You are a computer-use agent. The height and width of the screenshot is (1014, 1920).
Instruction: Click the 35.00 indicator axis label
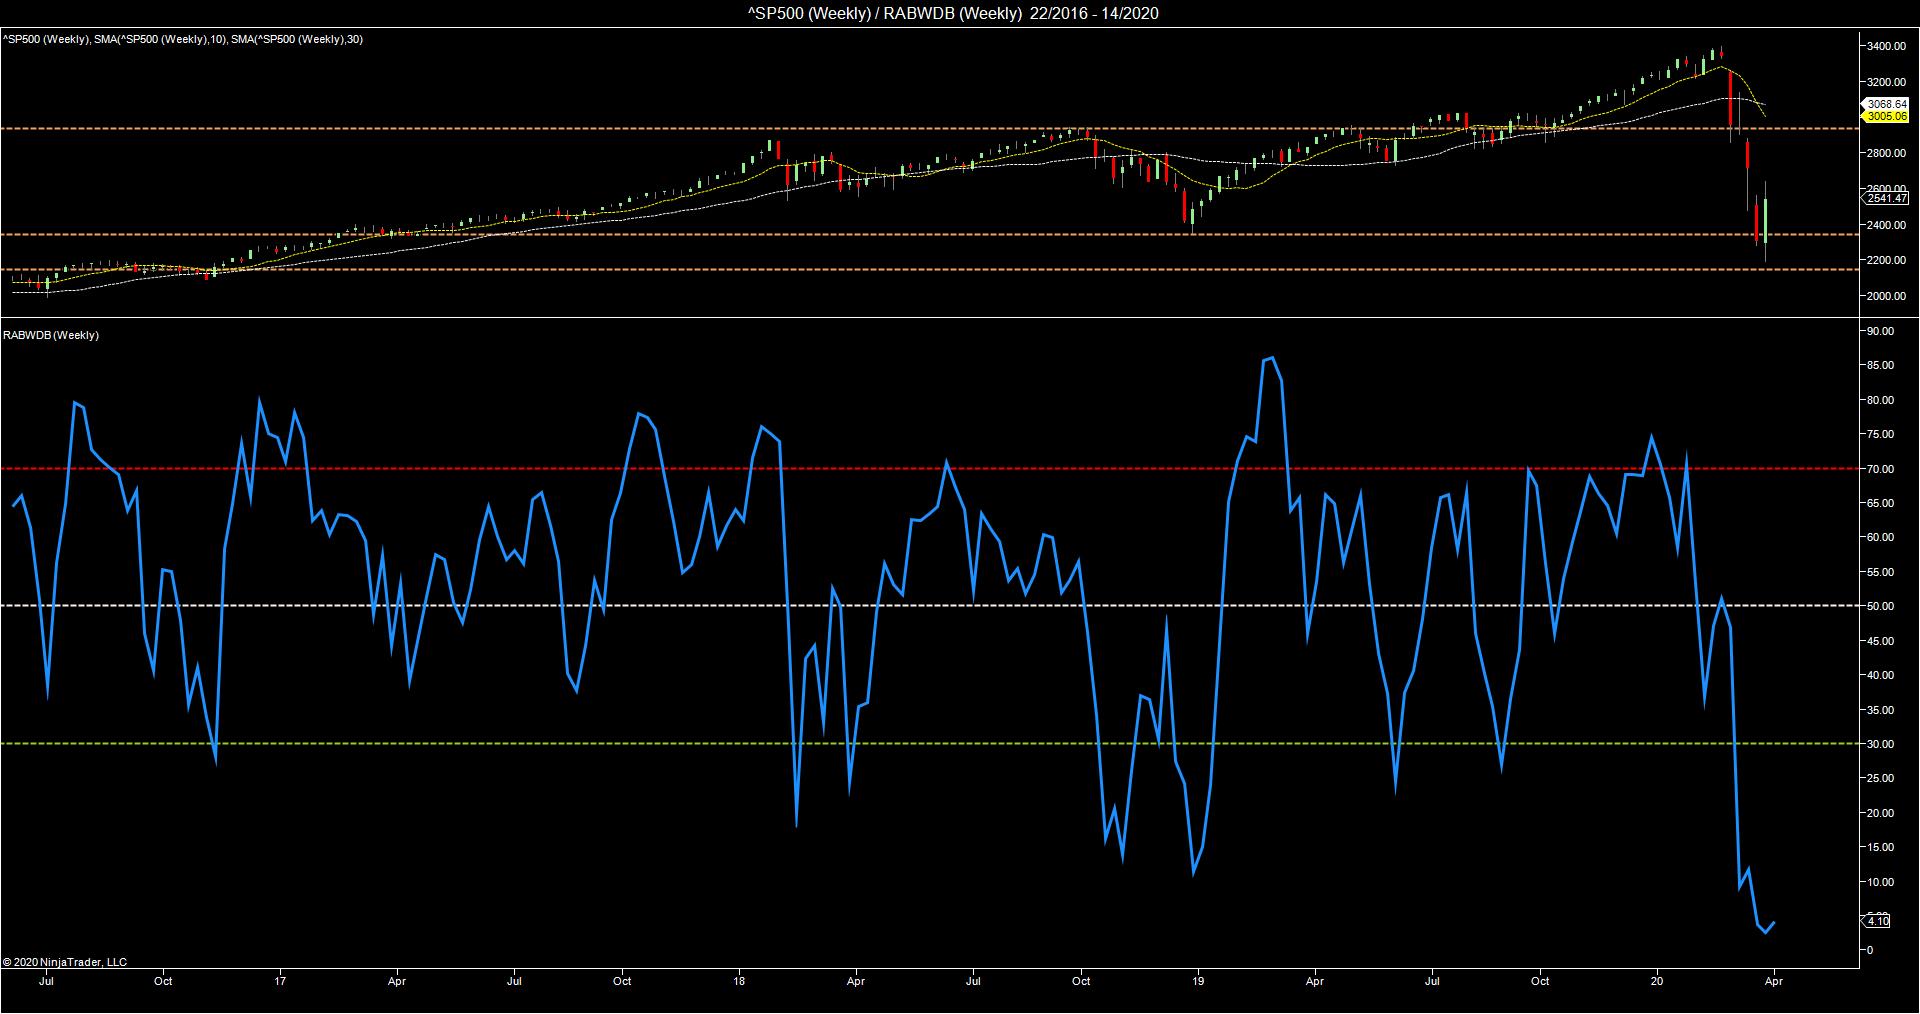point(1880,710)
